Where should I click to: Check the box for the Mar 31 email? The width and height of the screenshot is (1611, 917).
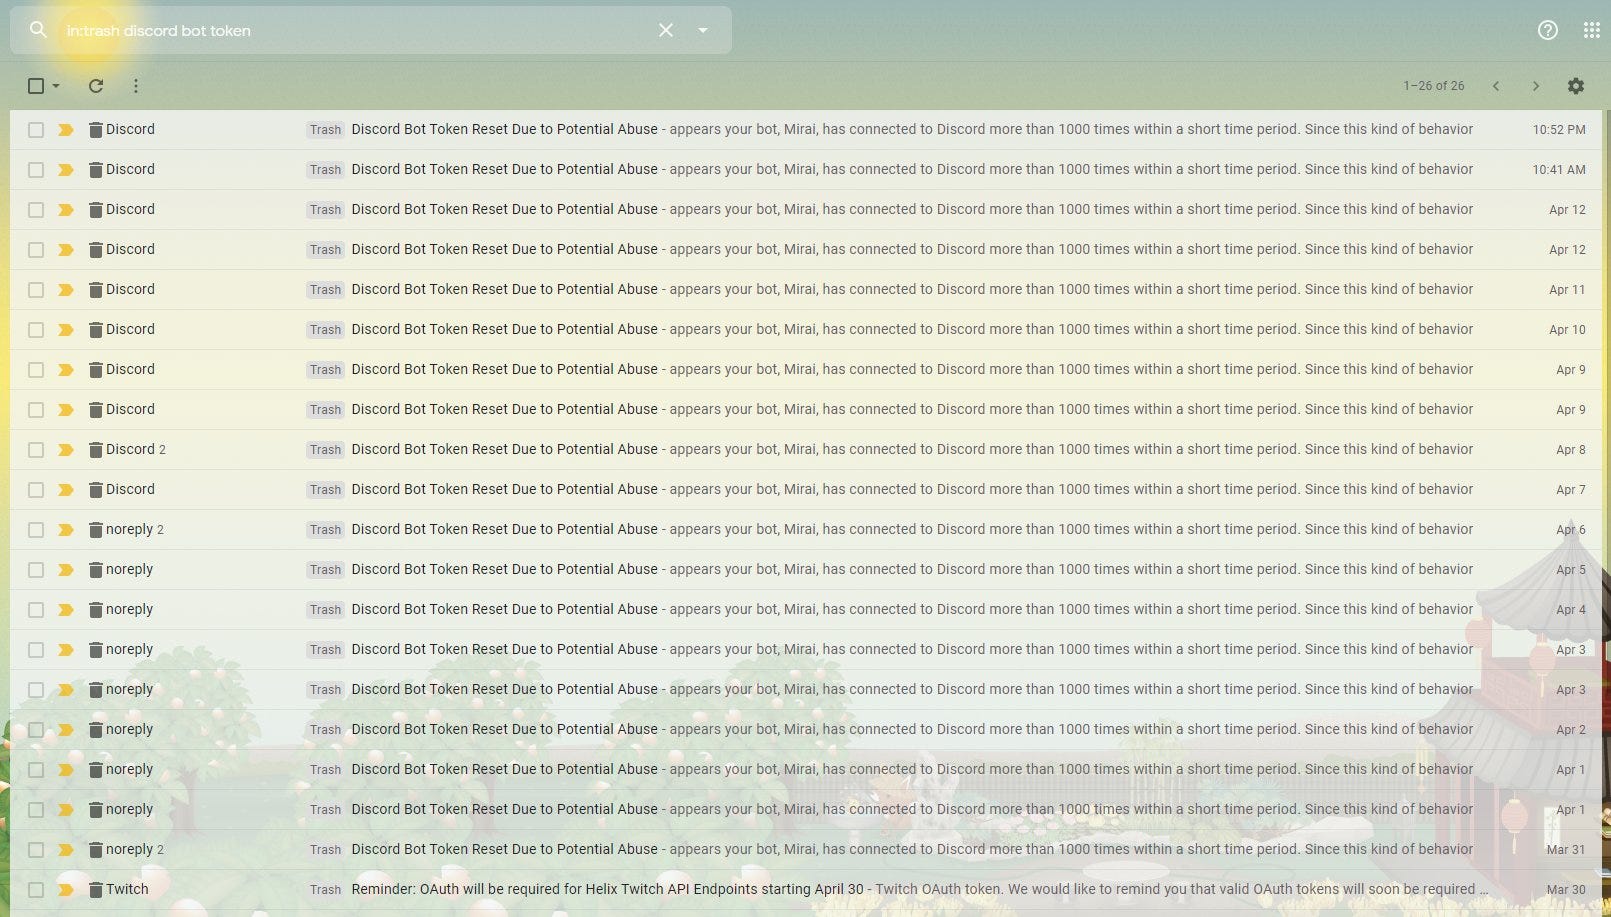36,850
